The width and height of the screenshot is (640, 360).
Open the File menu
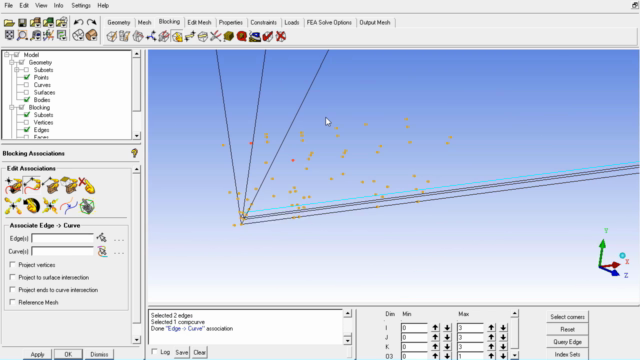click(9, 6)
